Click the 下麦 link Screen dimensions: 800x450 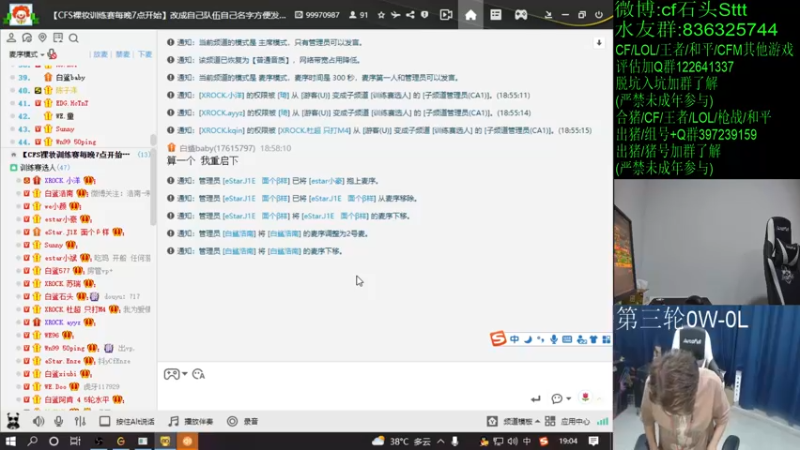(145, 54)
